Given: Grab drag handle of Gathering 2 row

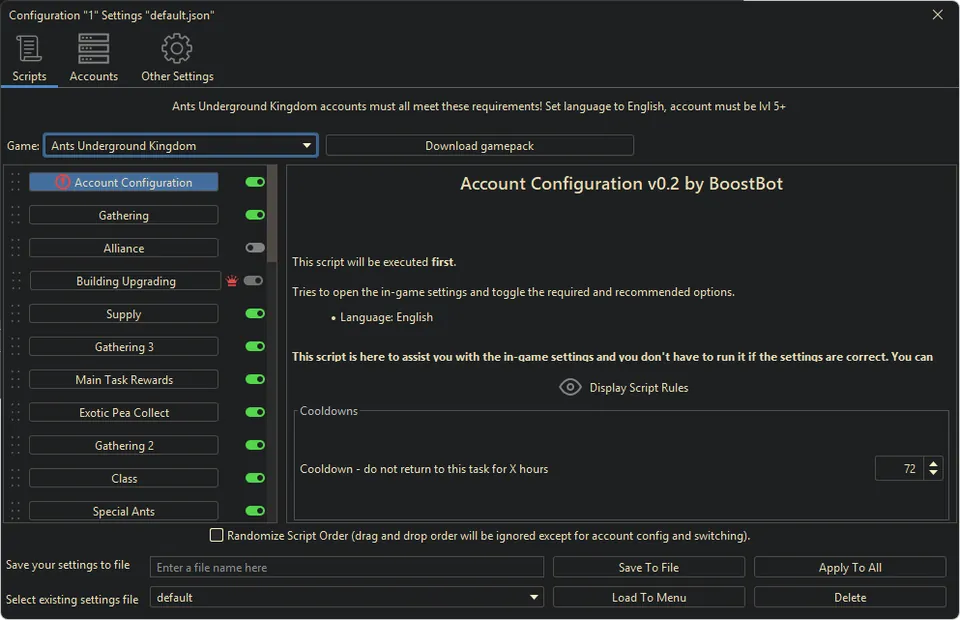Looking at the screenshot, I should click(15, 445).
